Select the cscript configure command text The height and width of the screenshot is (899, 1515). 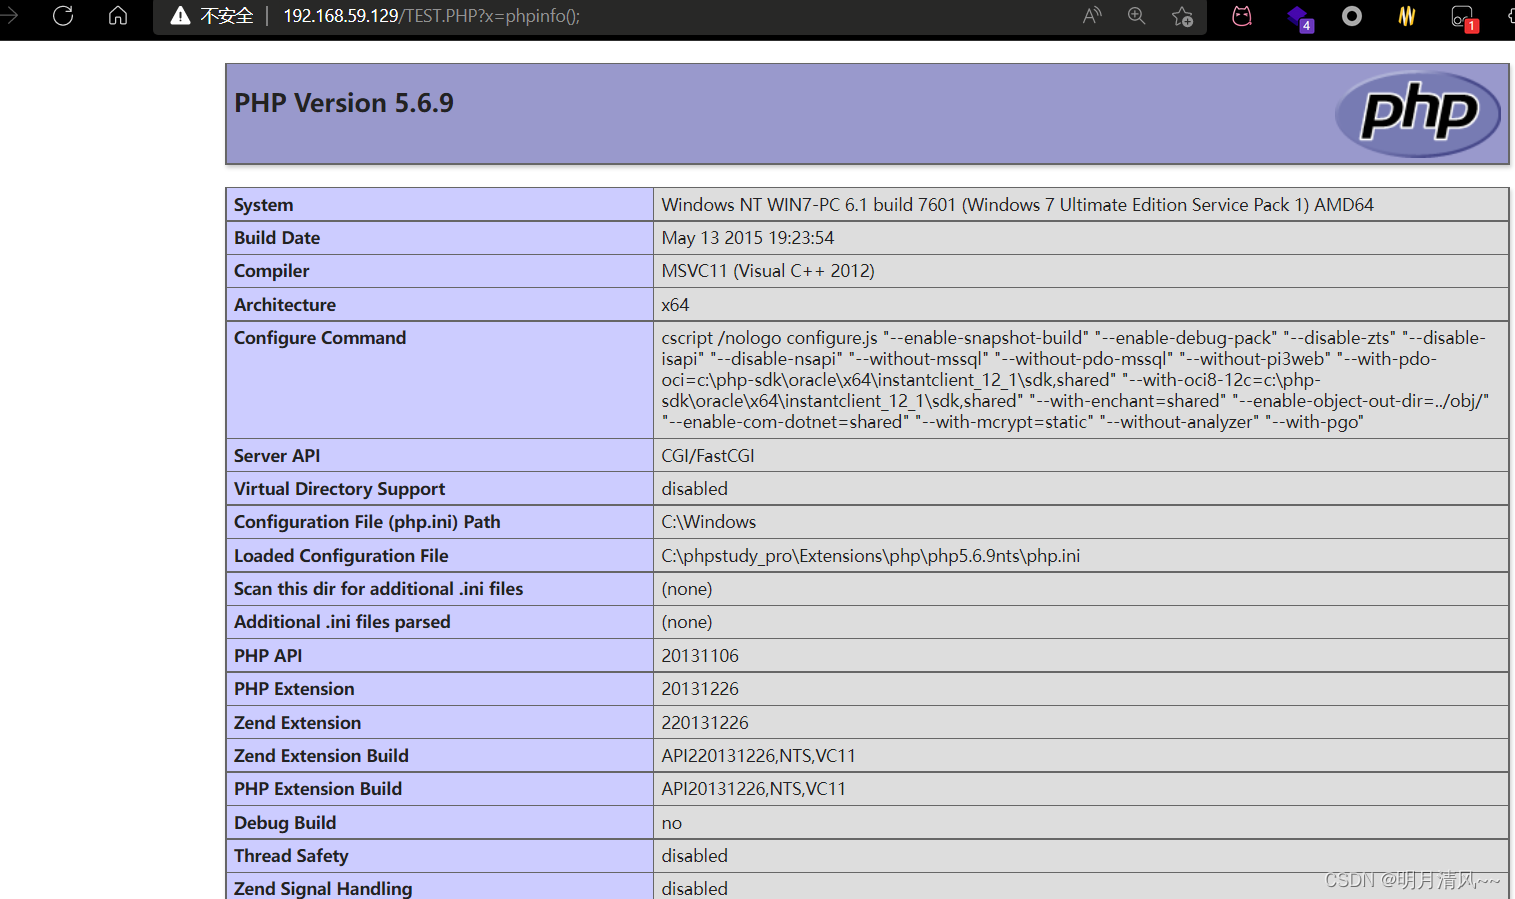1075,380
